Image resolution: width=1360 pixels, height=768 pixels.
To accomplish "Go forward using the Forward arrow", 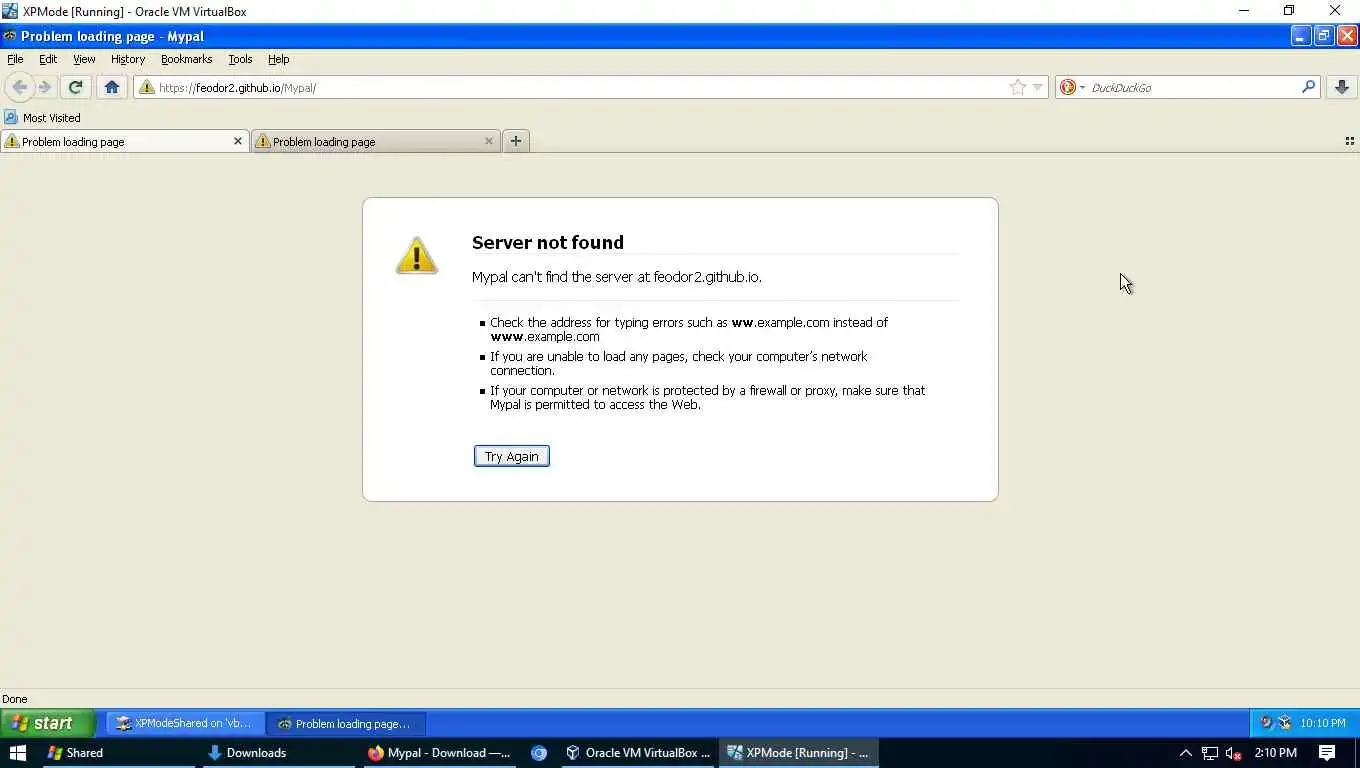I will click(44, 87).
